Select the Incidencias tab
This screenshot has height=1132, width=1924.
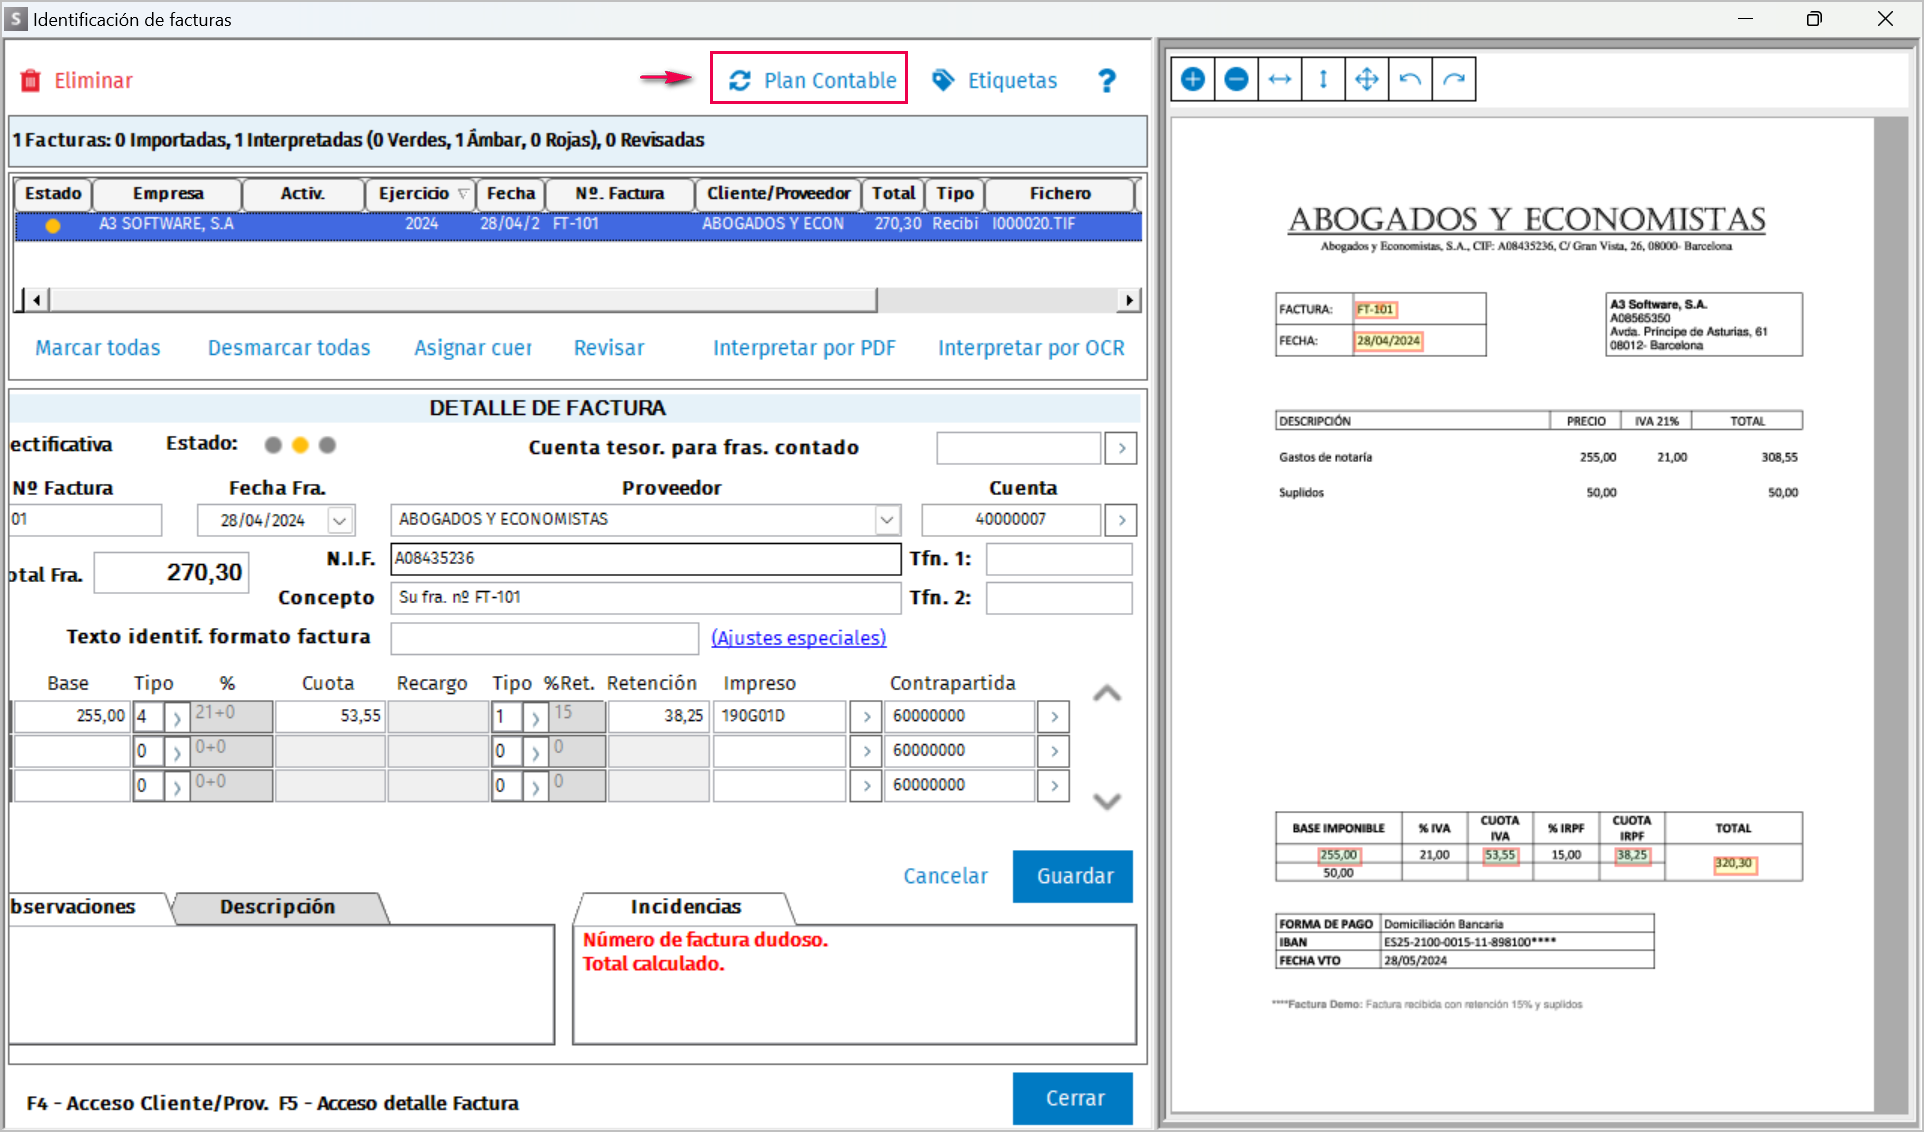point(686,907)
